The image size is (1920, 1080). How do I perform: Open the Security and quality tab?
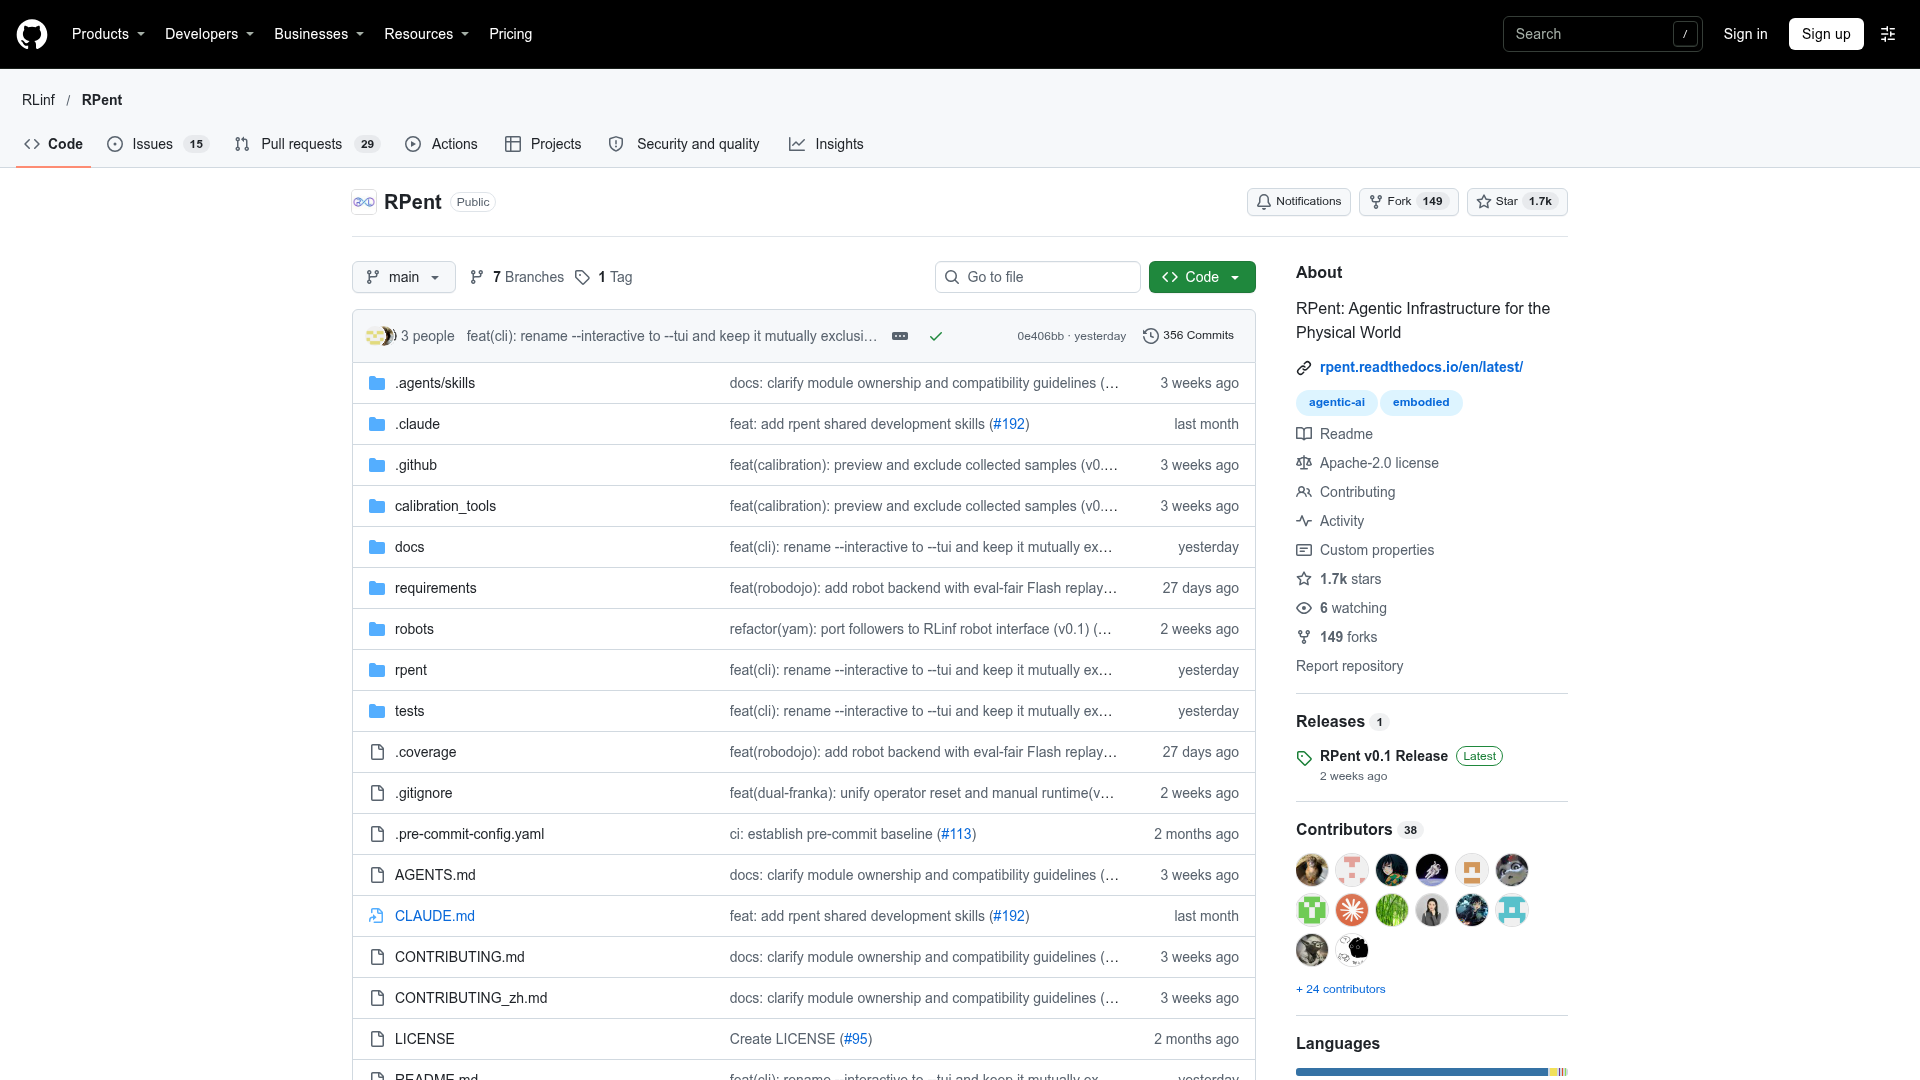click(x=684, y=144)
